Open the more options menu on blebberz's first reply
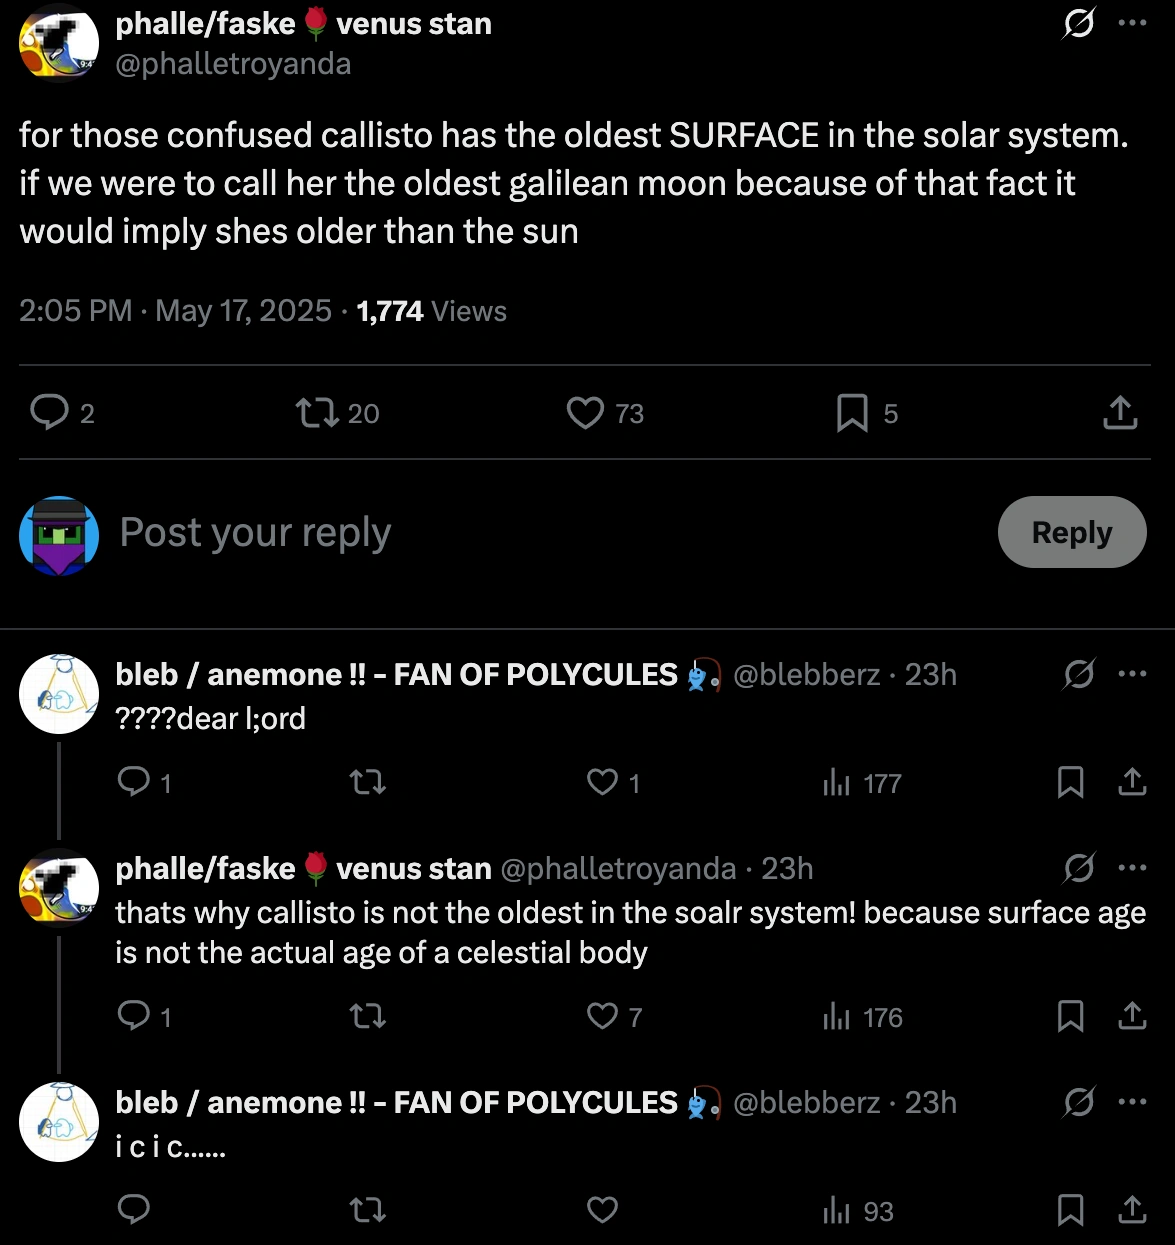Image resolution: width=1175 pixels, height=1245 pixels. [1133, 674]
